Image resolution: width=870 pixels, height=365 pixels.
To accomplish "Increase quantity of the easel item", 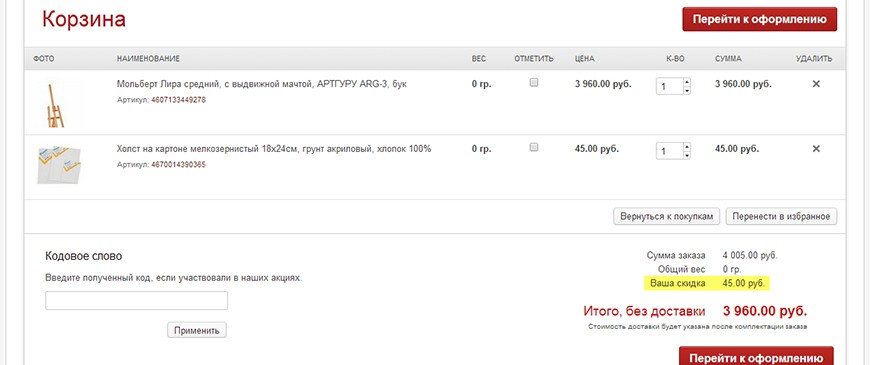I will coord(687,82).
